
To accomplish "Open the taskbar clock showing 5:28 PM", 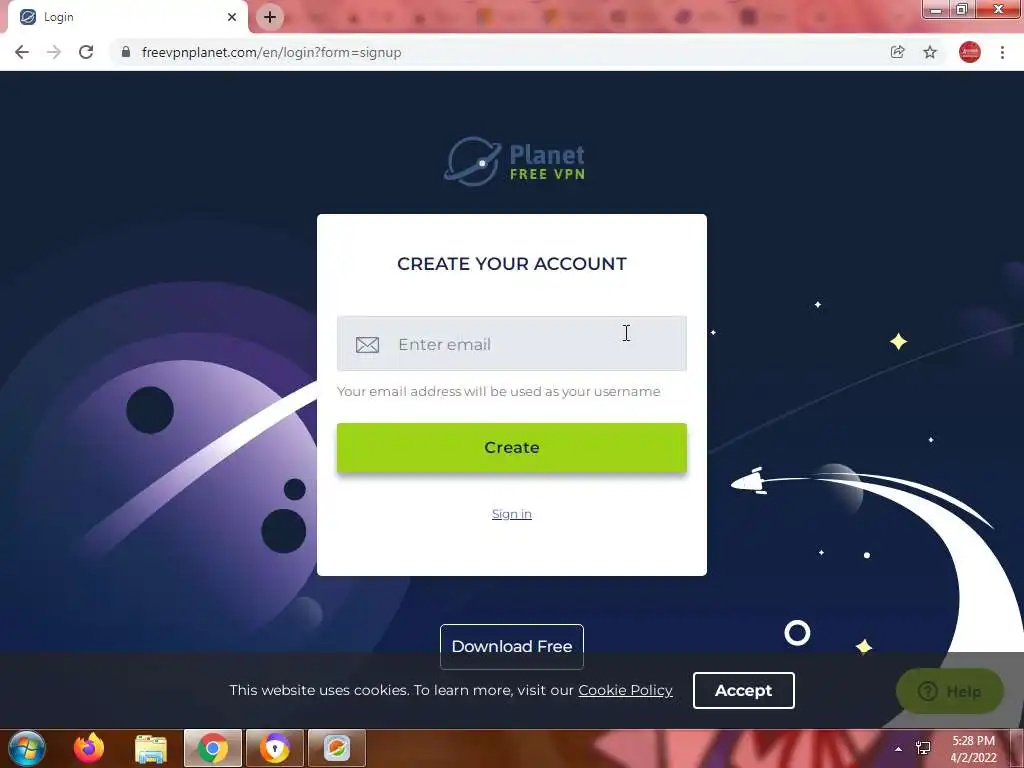I will (x=973, y=749).
